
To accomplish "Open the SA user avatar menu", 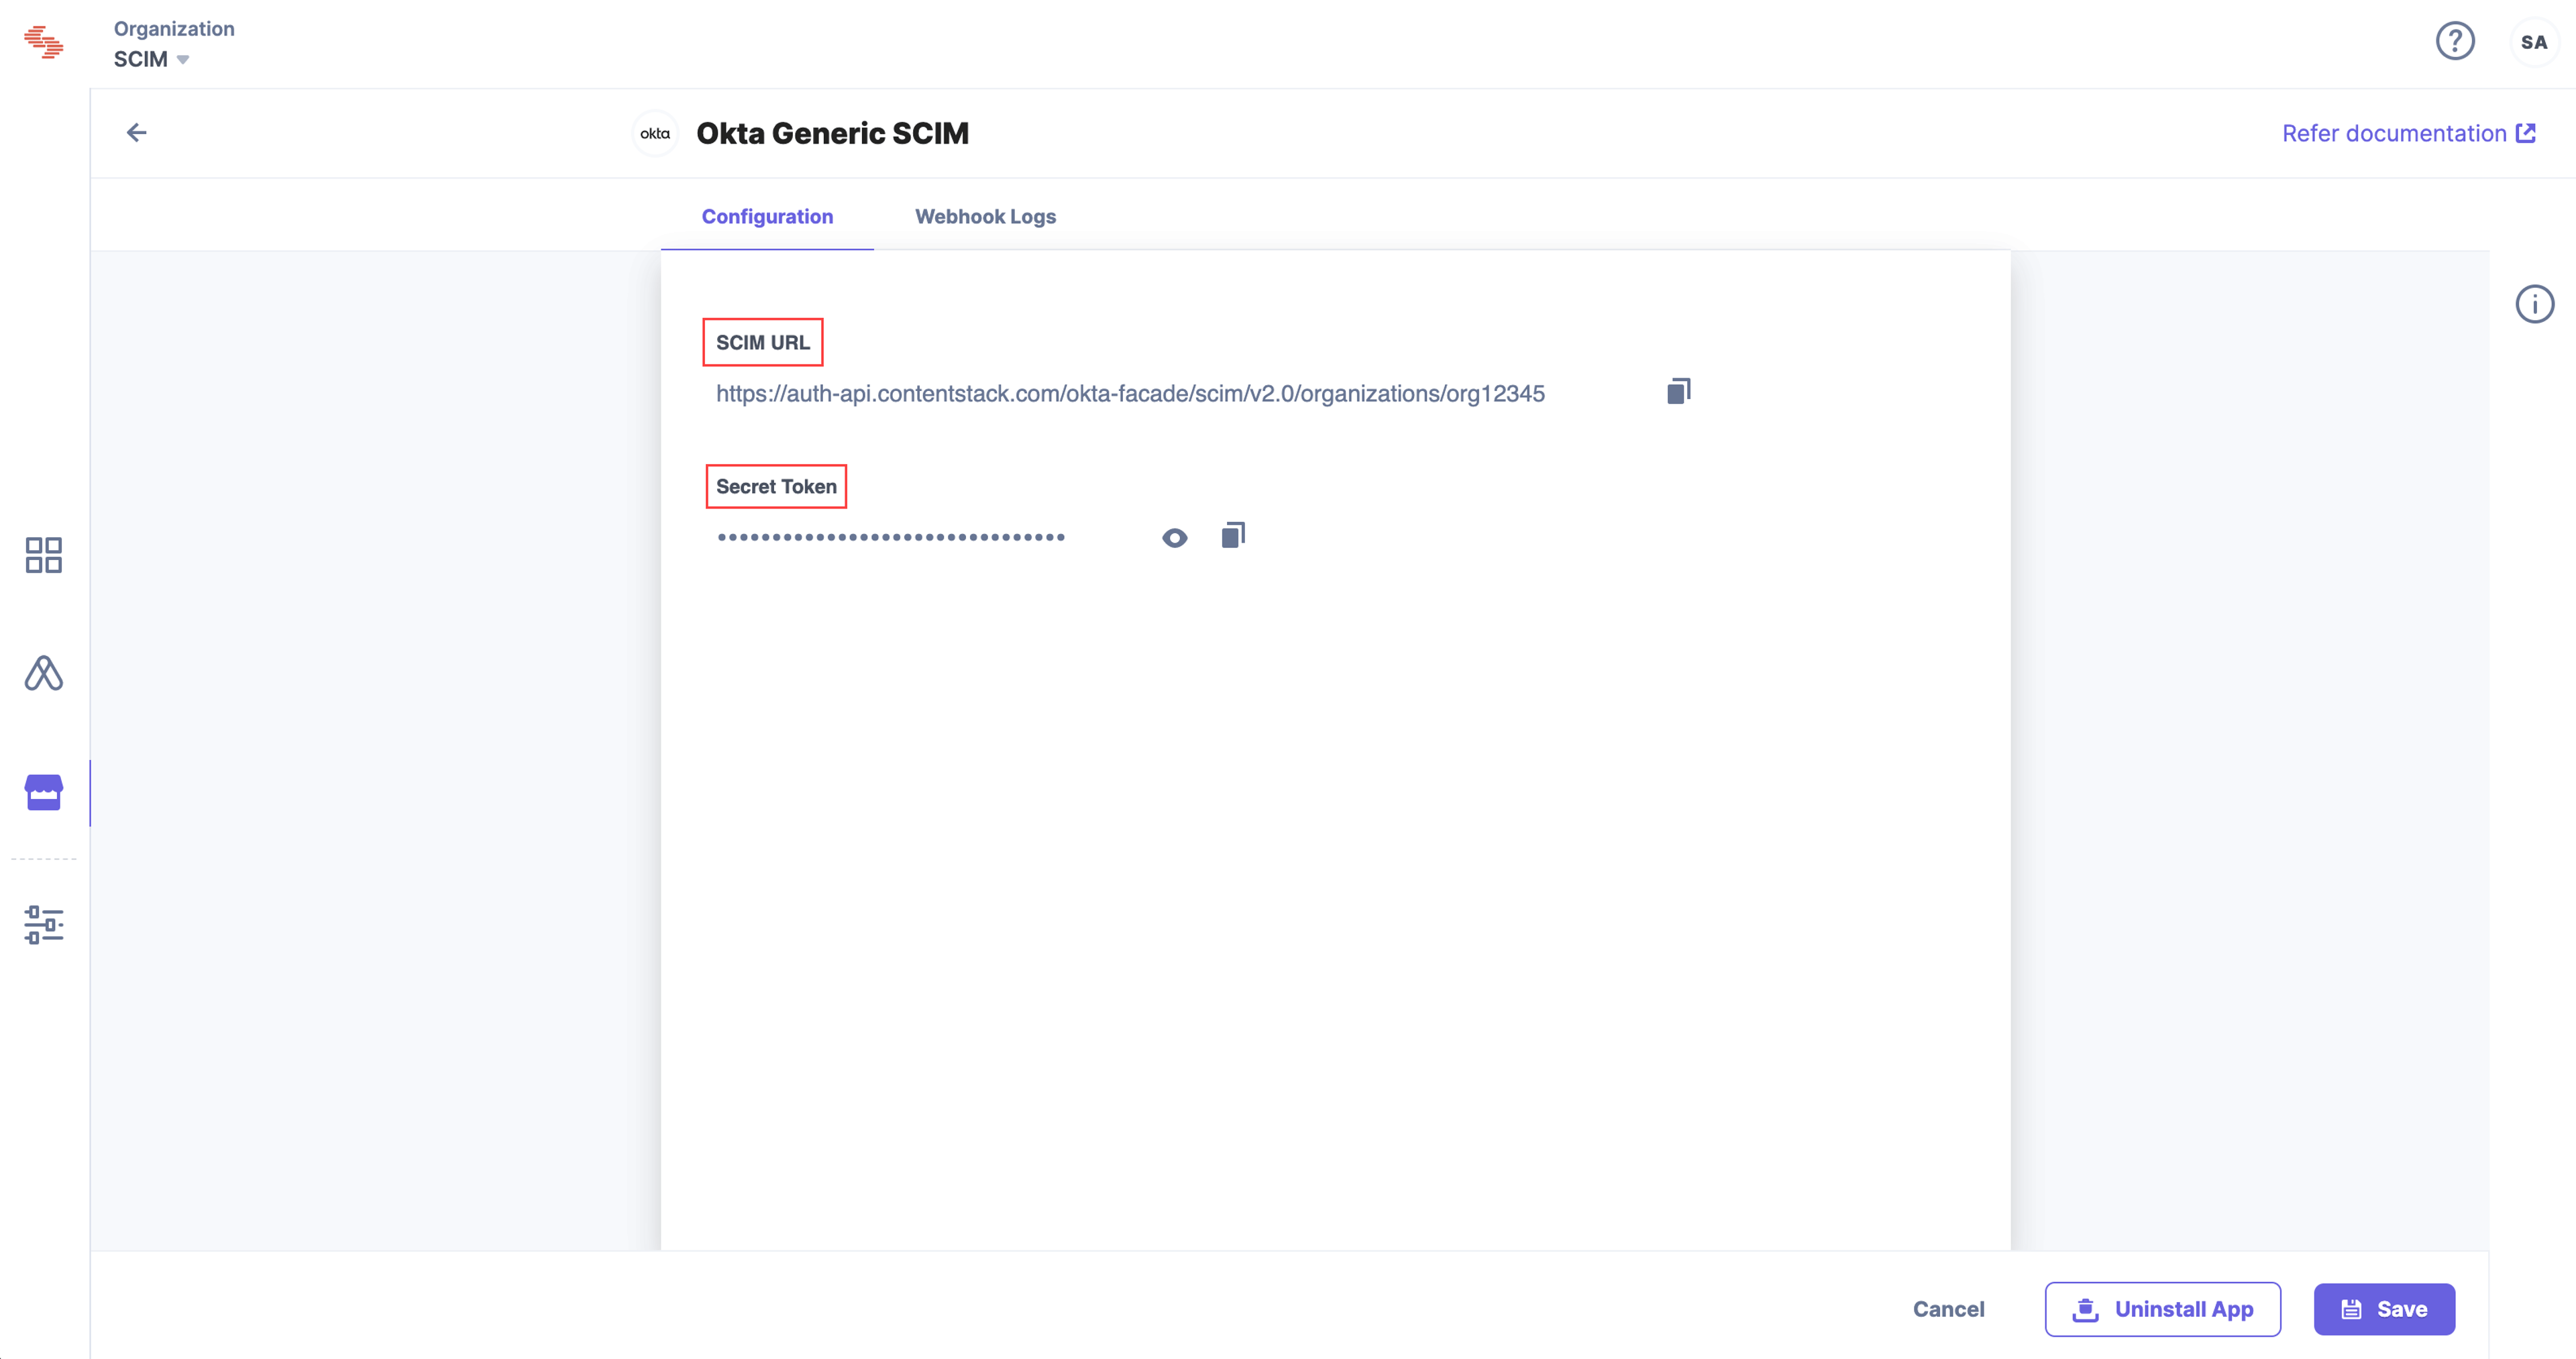I will [x=2534, y=42].
